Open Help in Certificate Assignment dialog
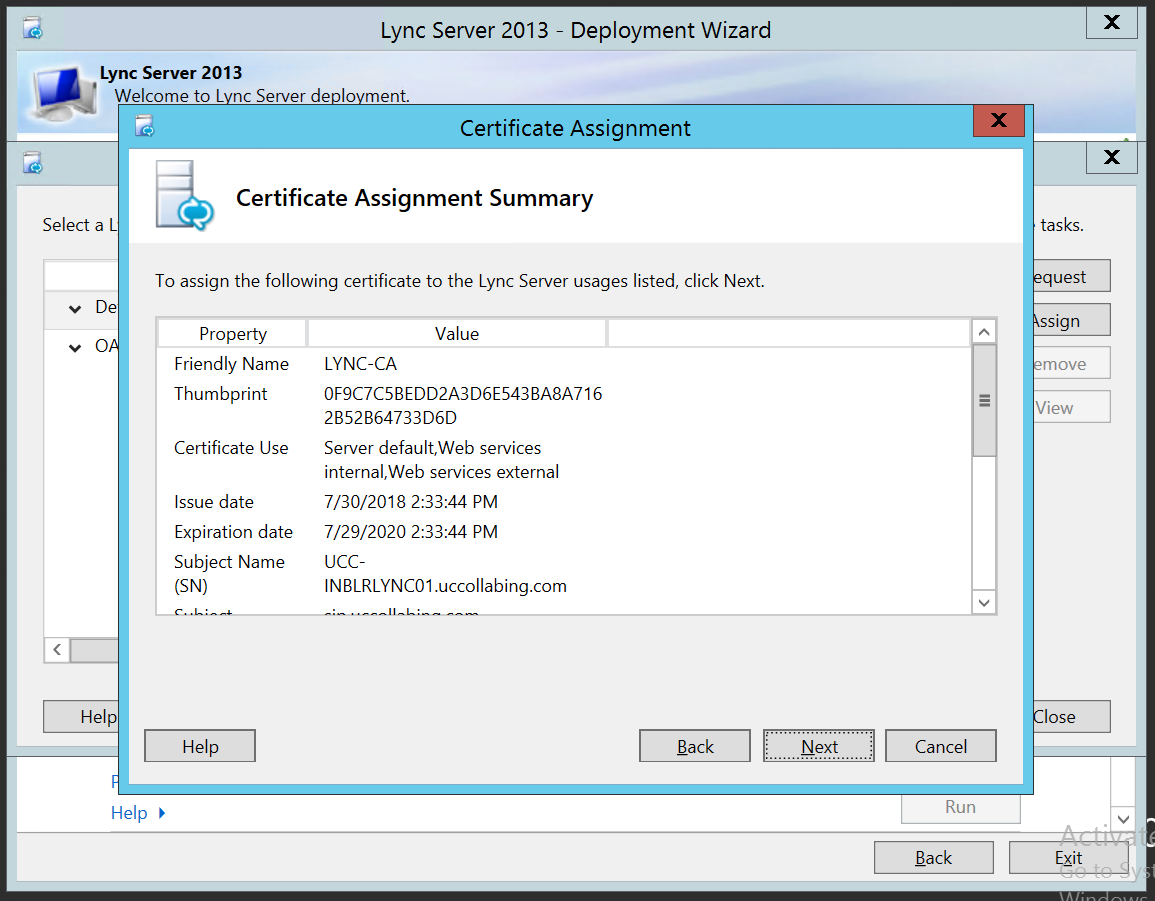Screen dimensions: 1155x901 (200, 746)
